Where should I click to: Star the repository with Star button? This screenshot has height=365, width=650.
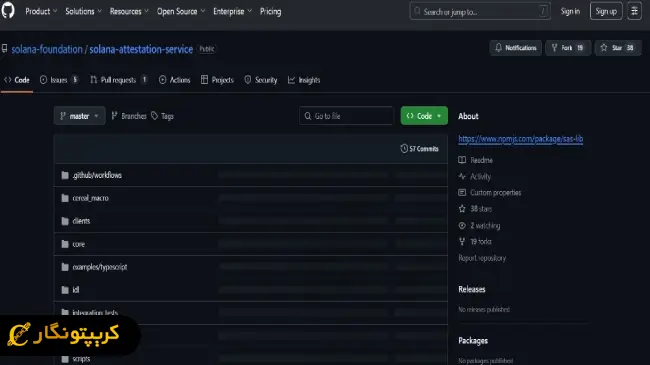[618, 48]
